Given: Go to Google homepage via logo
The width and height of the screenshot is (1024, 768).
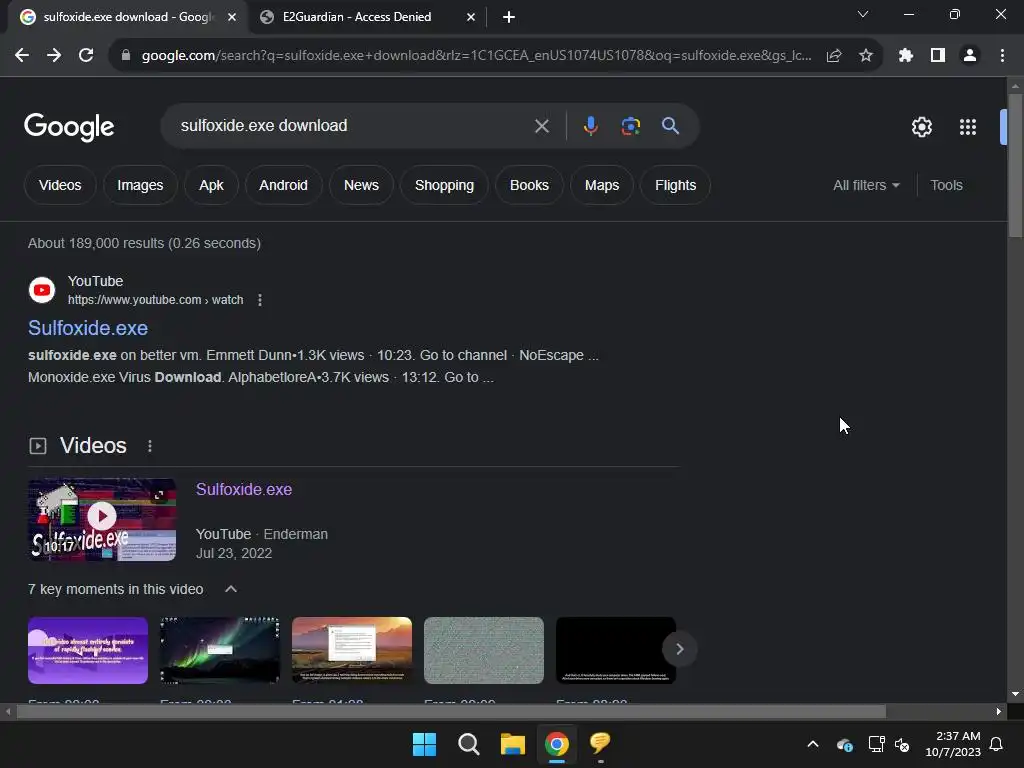Looking at the screenshot, I should pos(69,127).
